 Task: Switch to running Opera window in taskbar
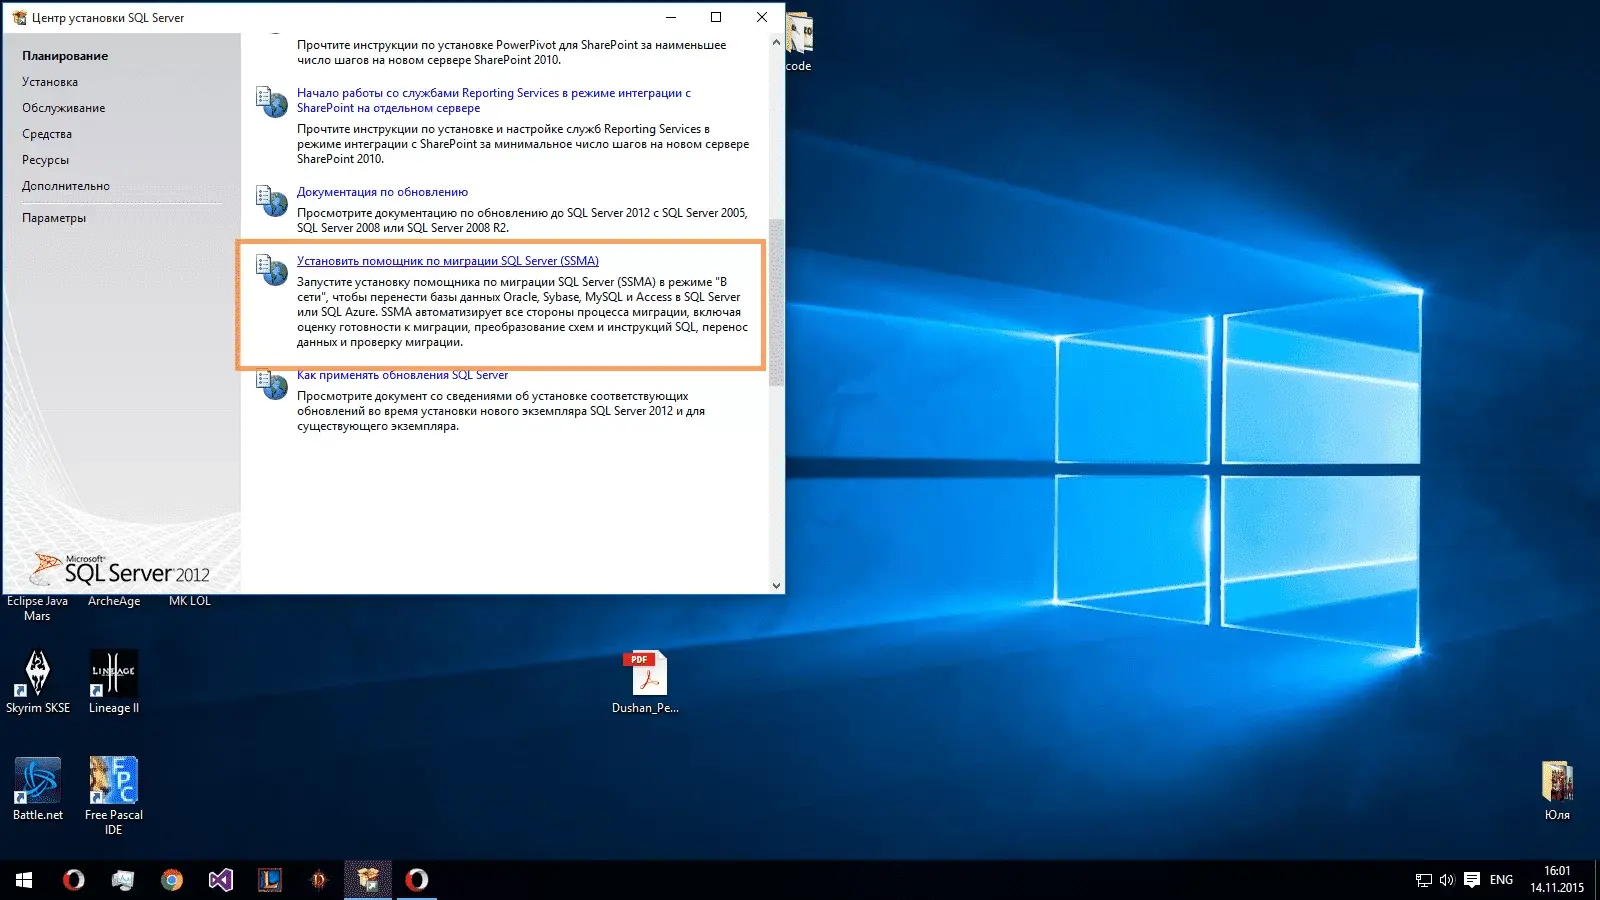[x=417, y=880]
